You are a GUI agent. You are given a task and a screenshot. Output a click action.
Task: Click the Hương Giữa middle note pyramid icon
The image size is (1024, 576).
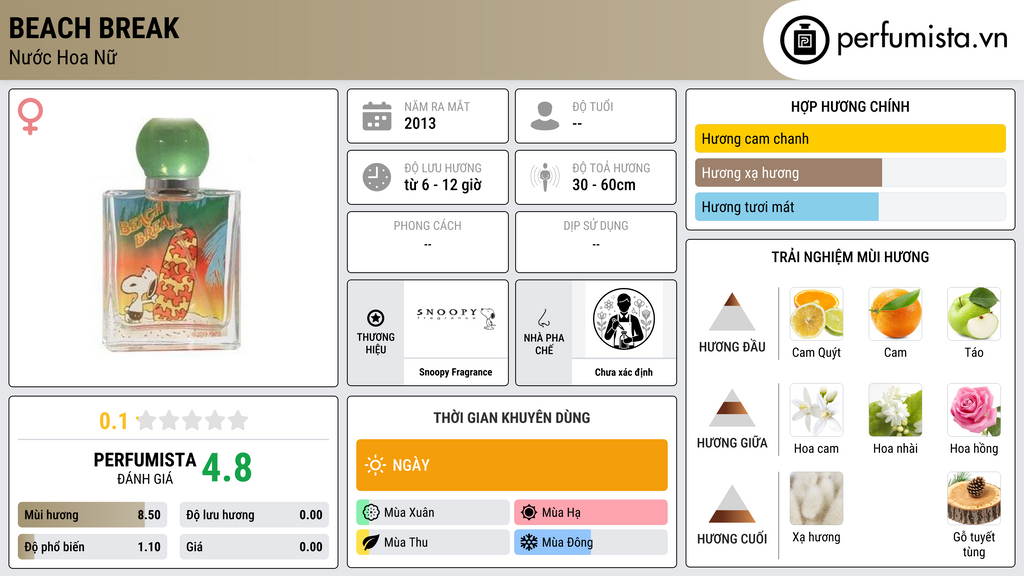[732, 408]
